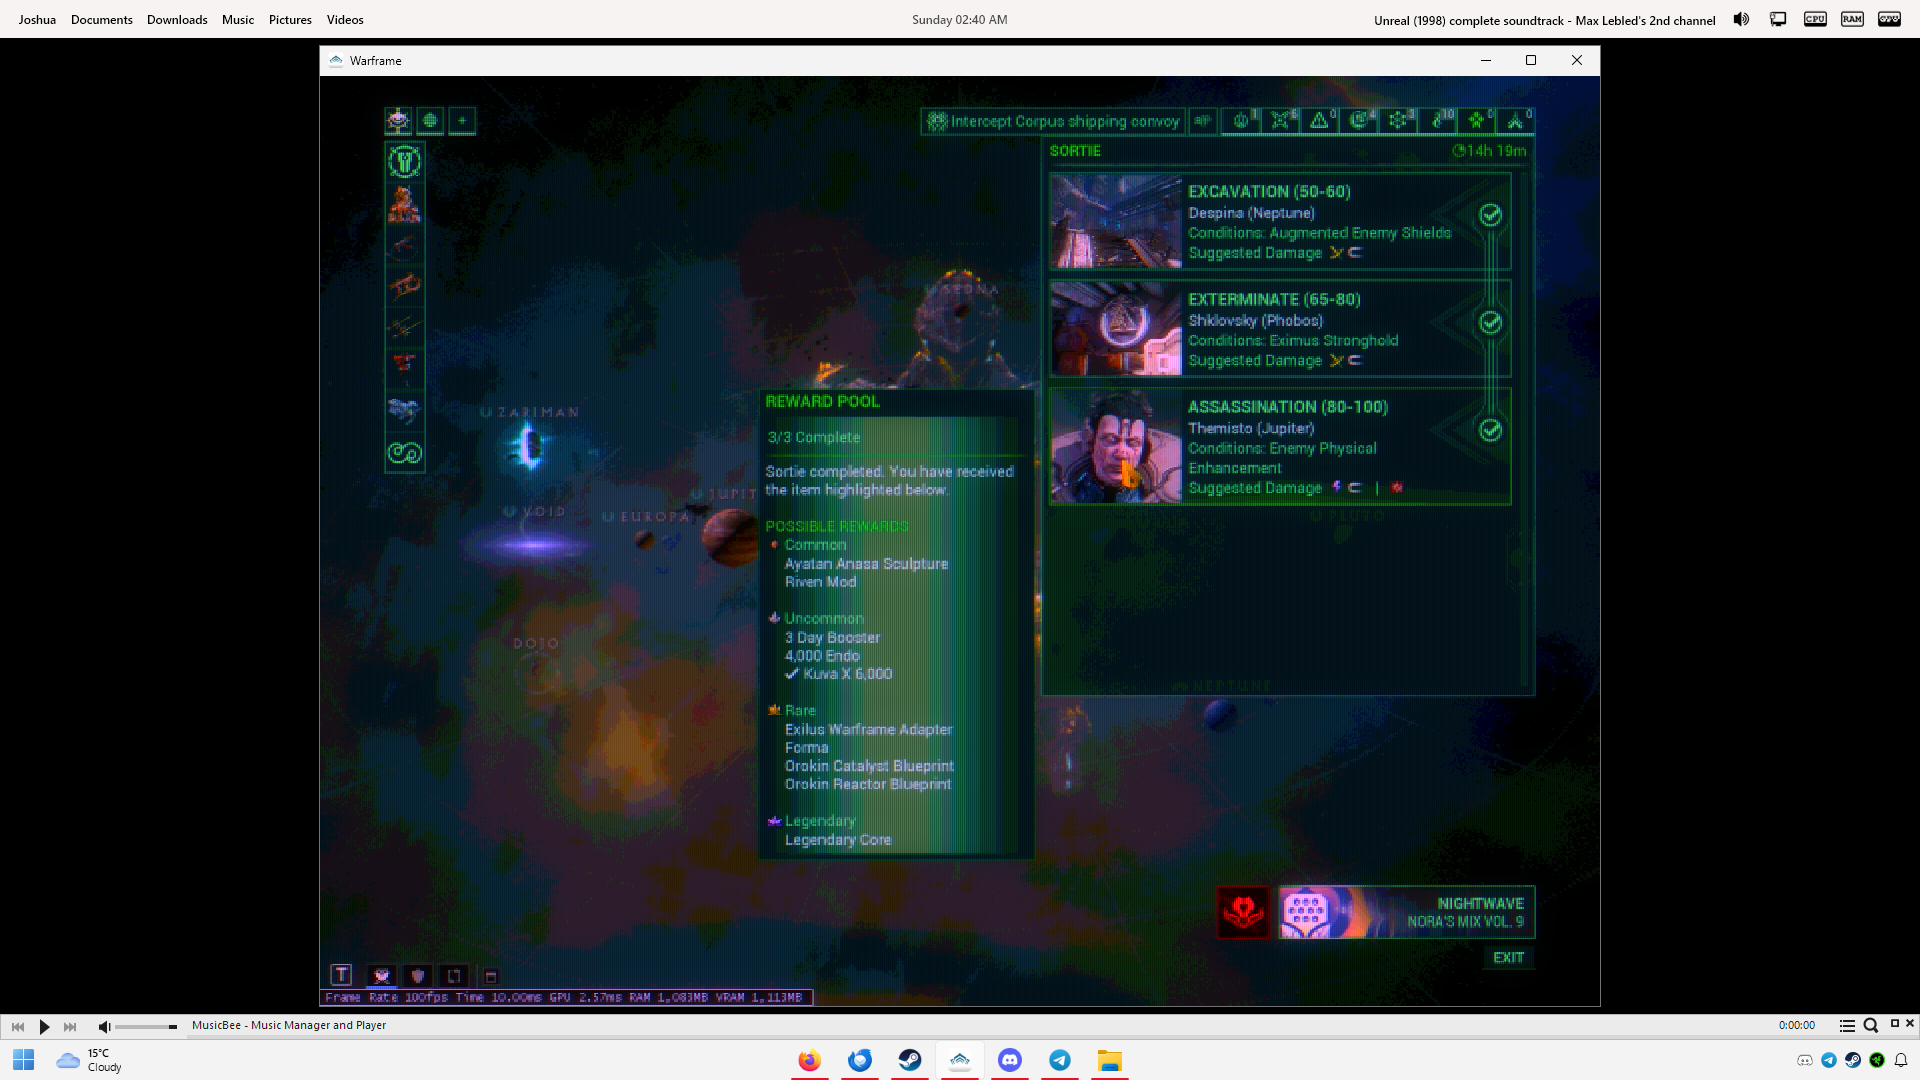The width and height of the screenshot is (1920, 1080).
Task: Open the green infinity-loop icon in sidebar
Action: point(405,453)
